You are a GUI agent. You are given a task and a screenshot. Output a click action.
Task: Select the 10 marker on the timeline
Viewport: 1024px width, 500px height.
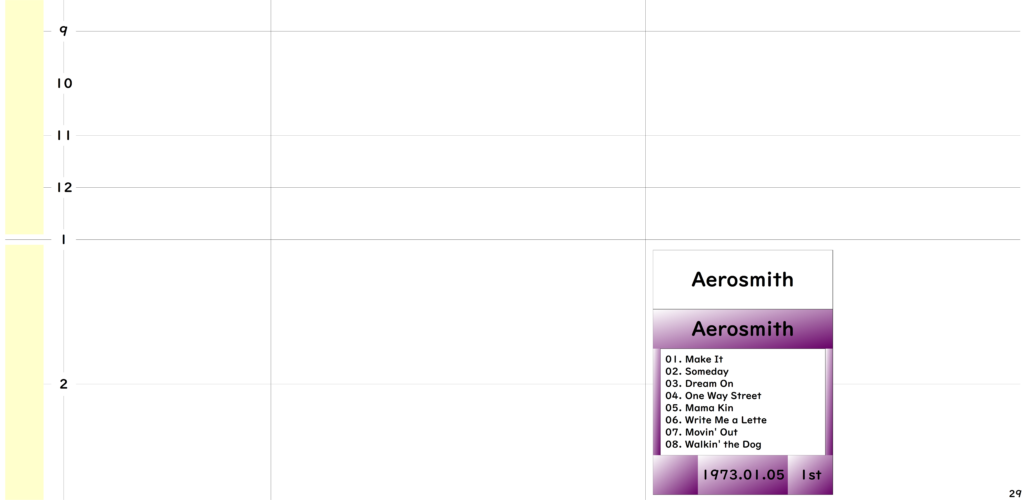64,83
